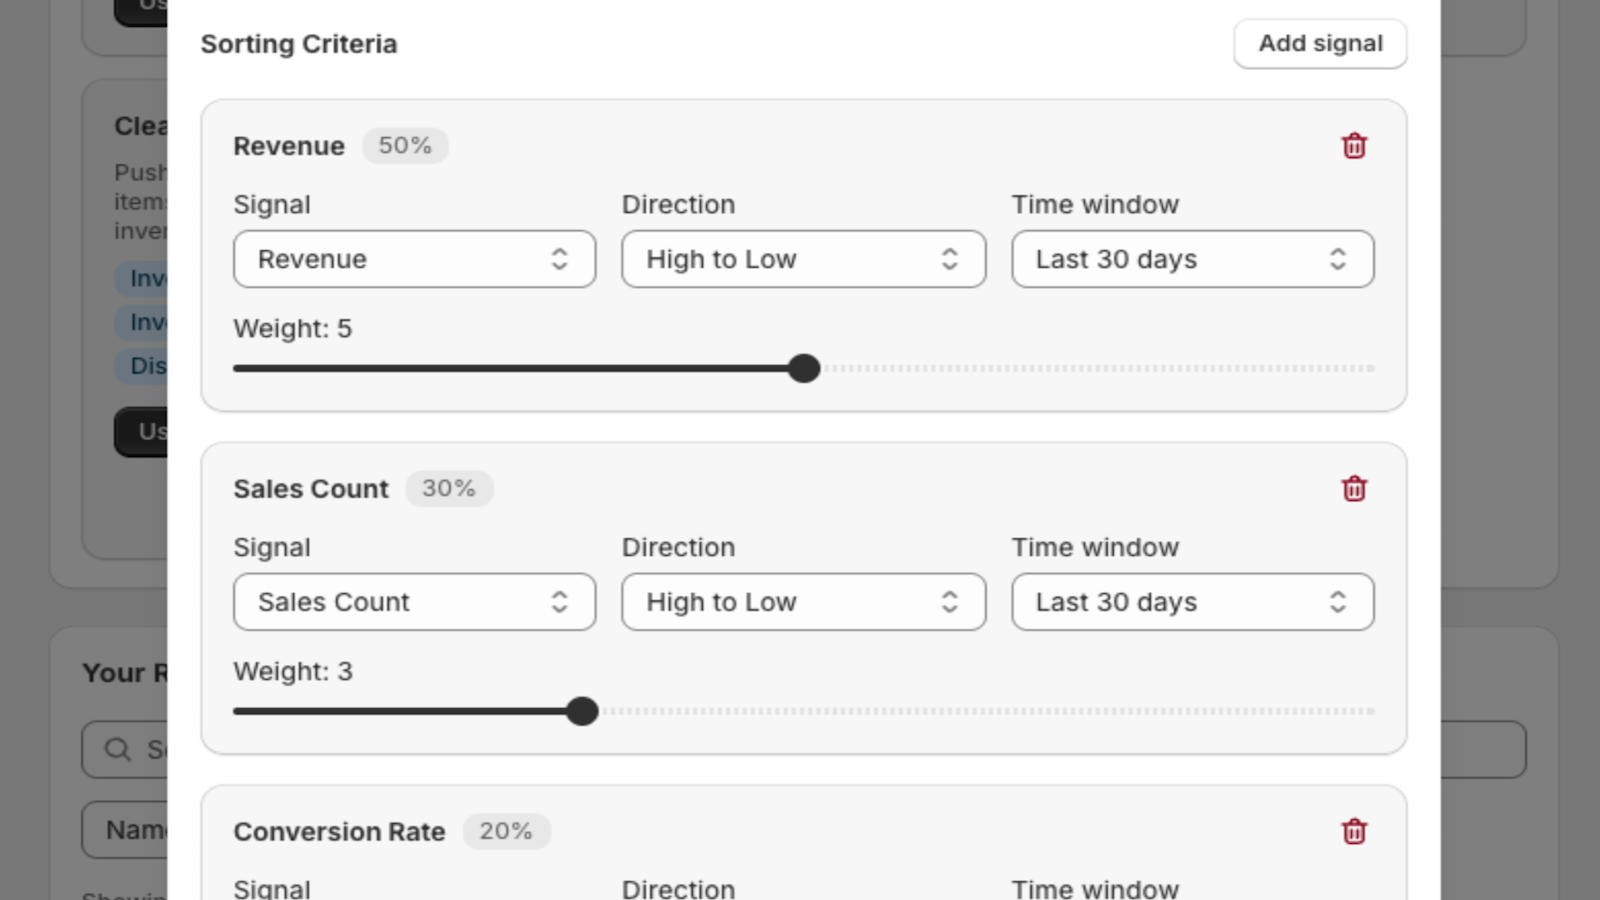This screenshot has height=900, width=1600.
Task: Delete the Revenue sorting signal
Action: pyautogui.click(x=1354, y=146)
